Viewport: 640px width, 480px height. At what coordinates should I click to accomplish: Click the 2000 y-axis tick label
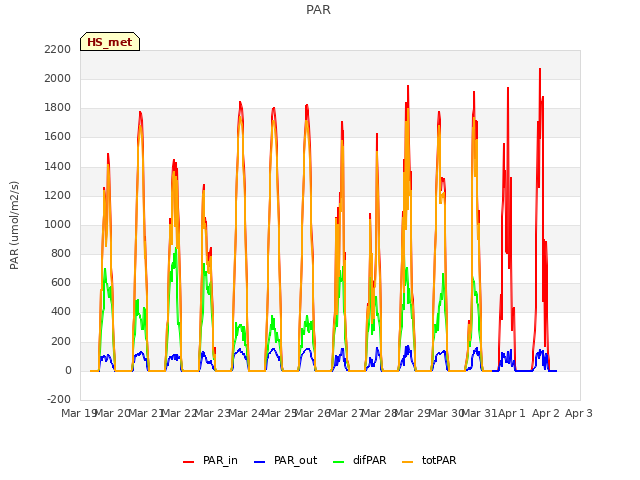[58, 78]
